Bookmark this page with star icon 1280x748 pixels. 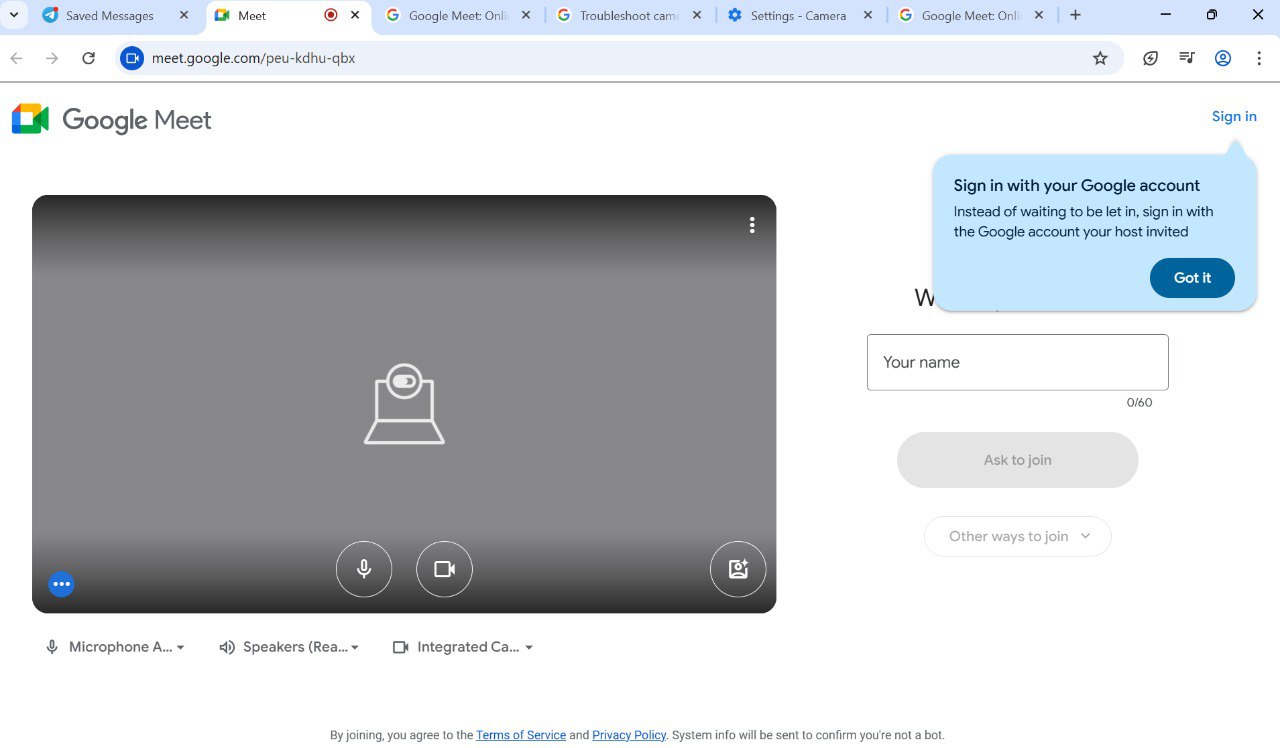pyautogui.click(x=1100, y=58)
